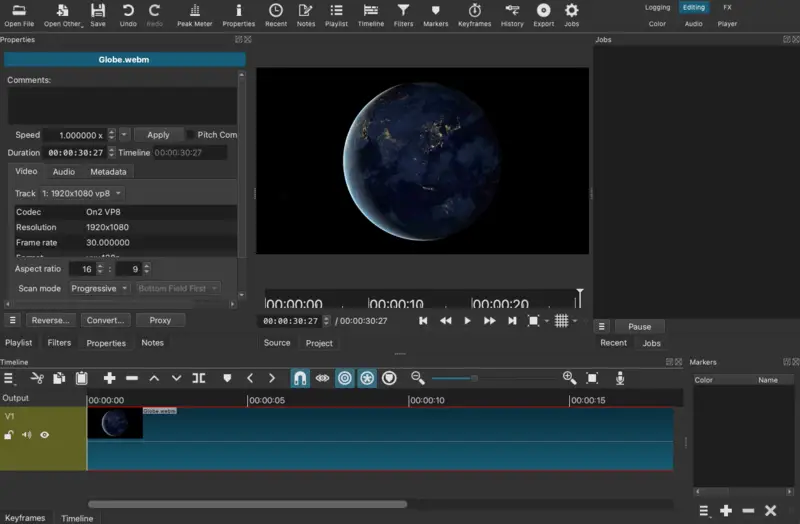This screenshot has width=800, height=524.
Task: Select the Logging layout
Action: tap(657, 8)
